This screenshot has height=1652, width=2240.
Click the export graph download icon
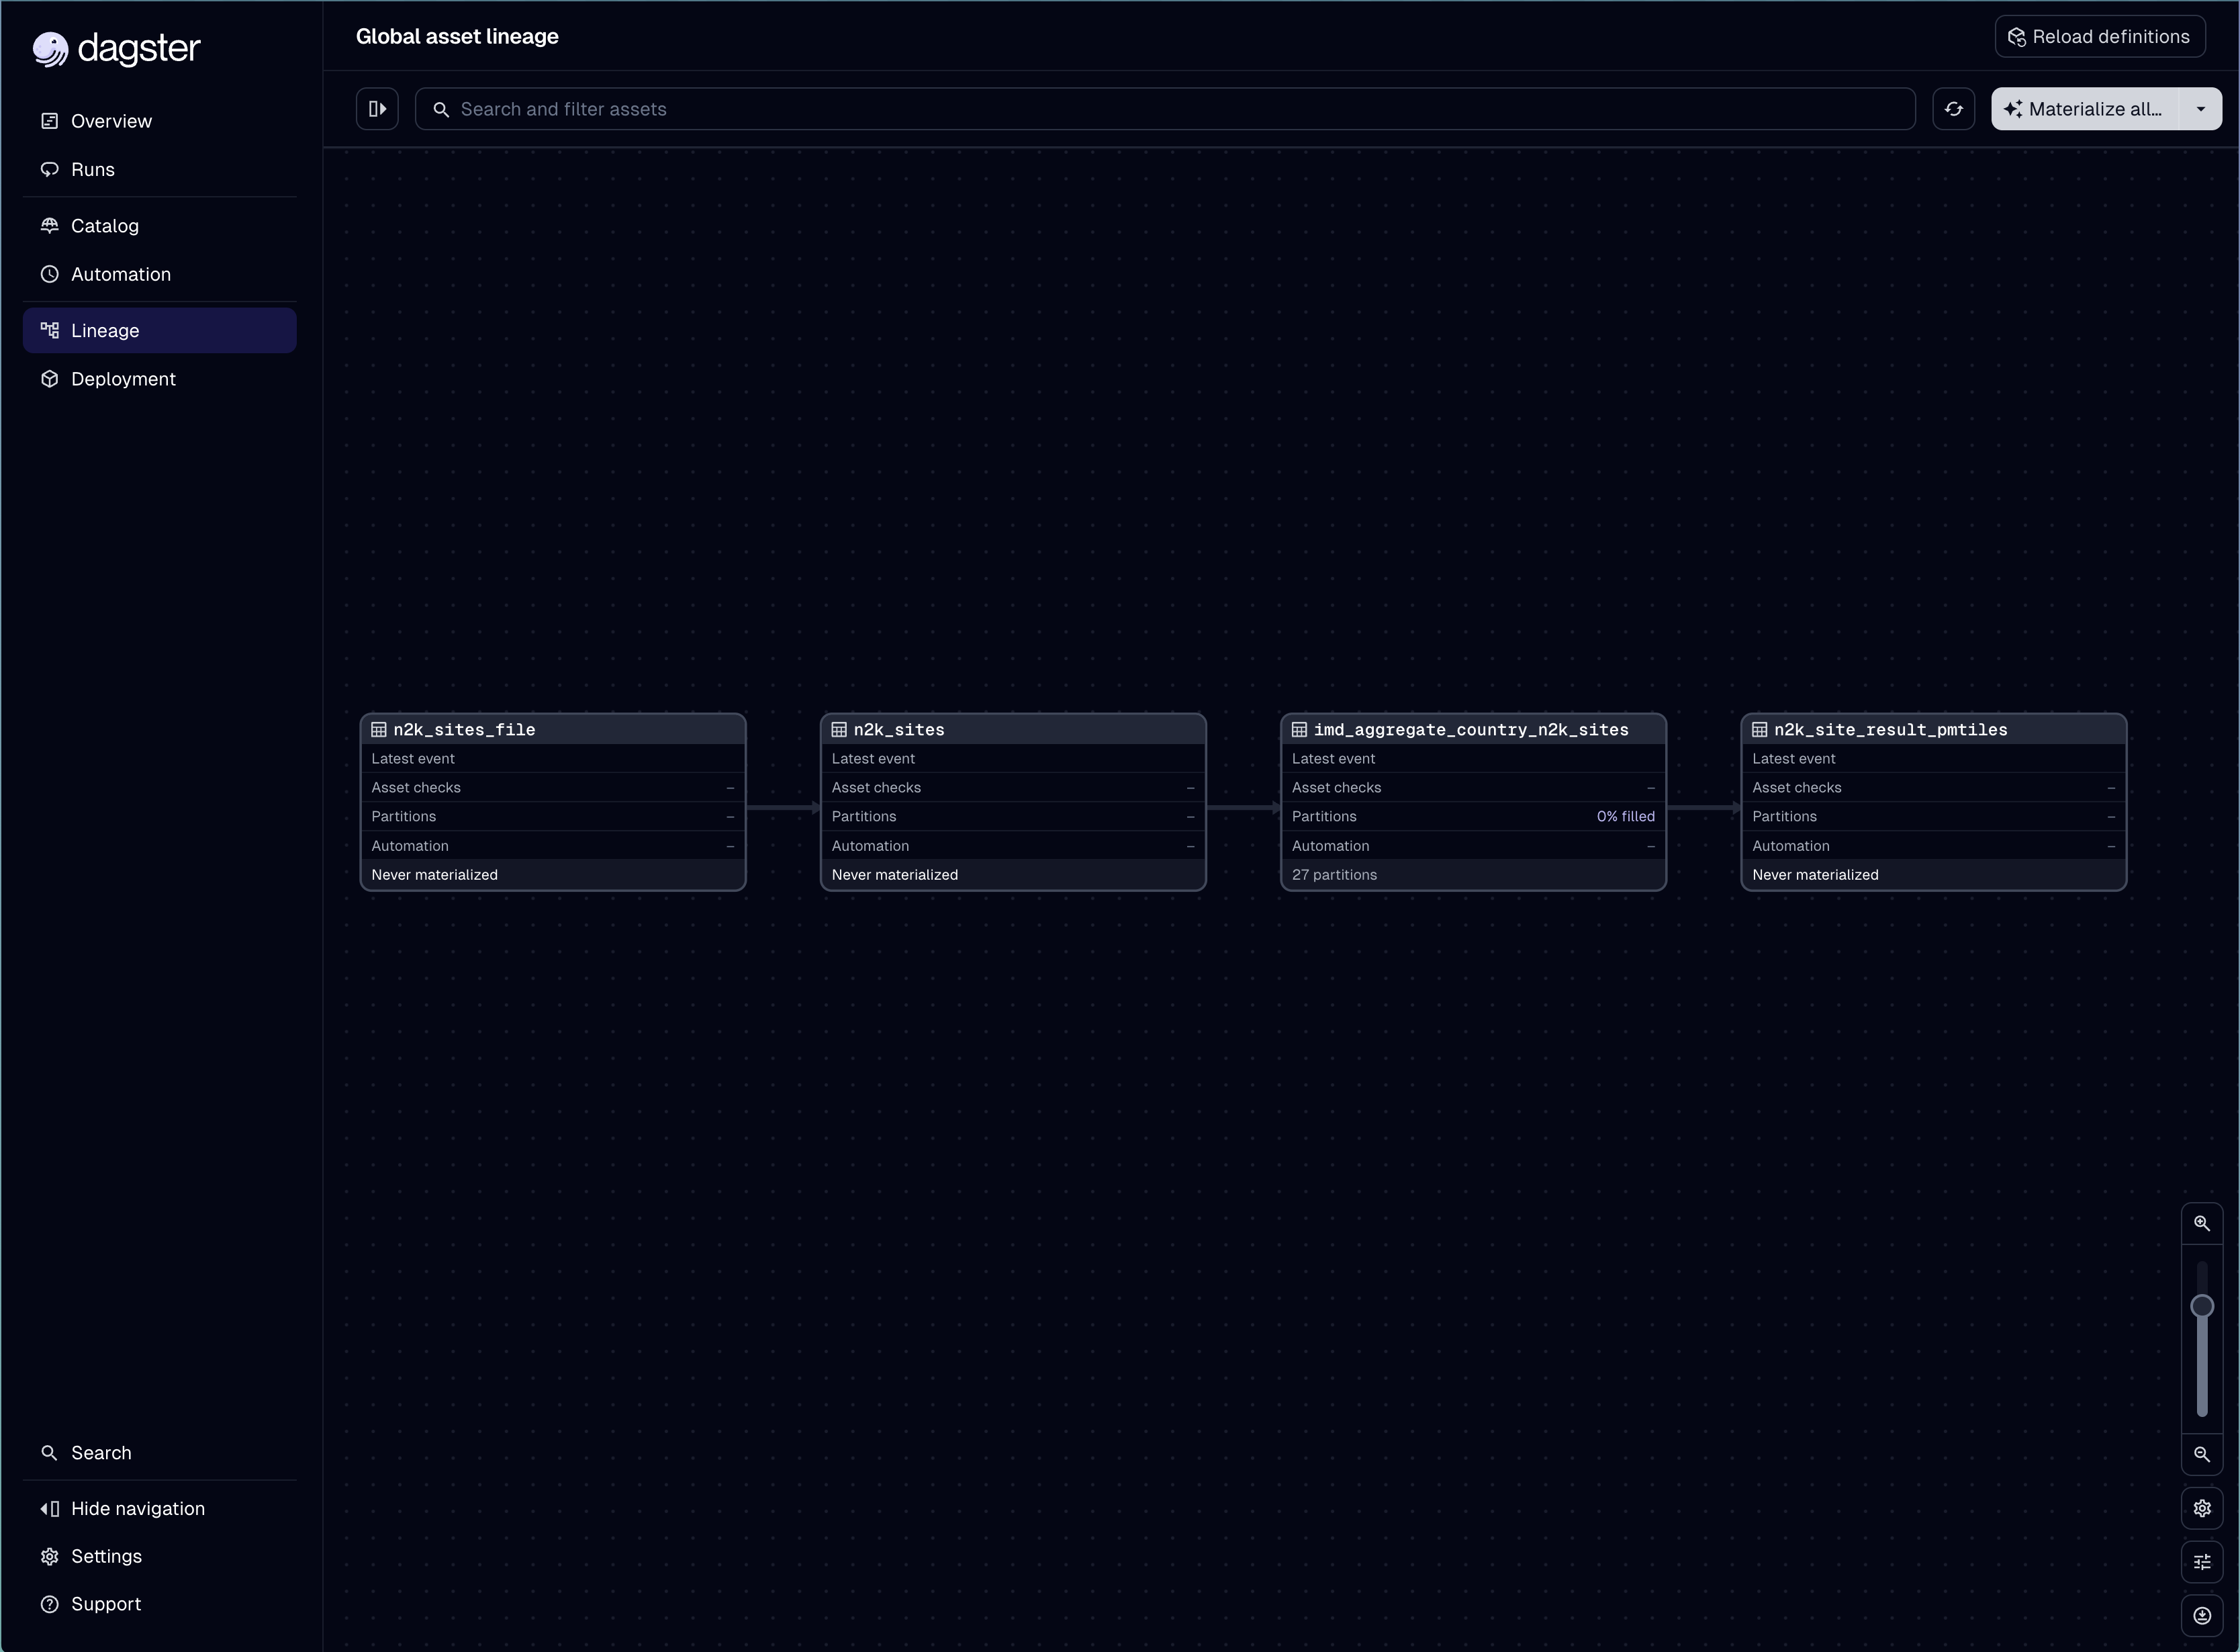pos(2201,1616)
